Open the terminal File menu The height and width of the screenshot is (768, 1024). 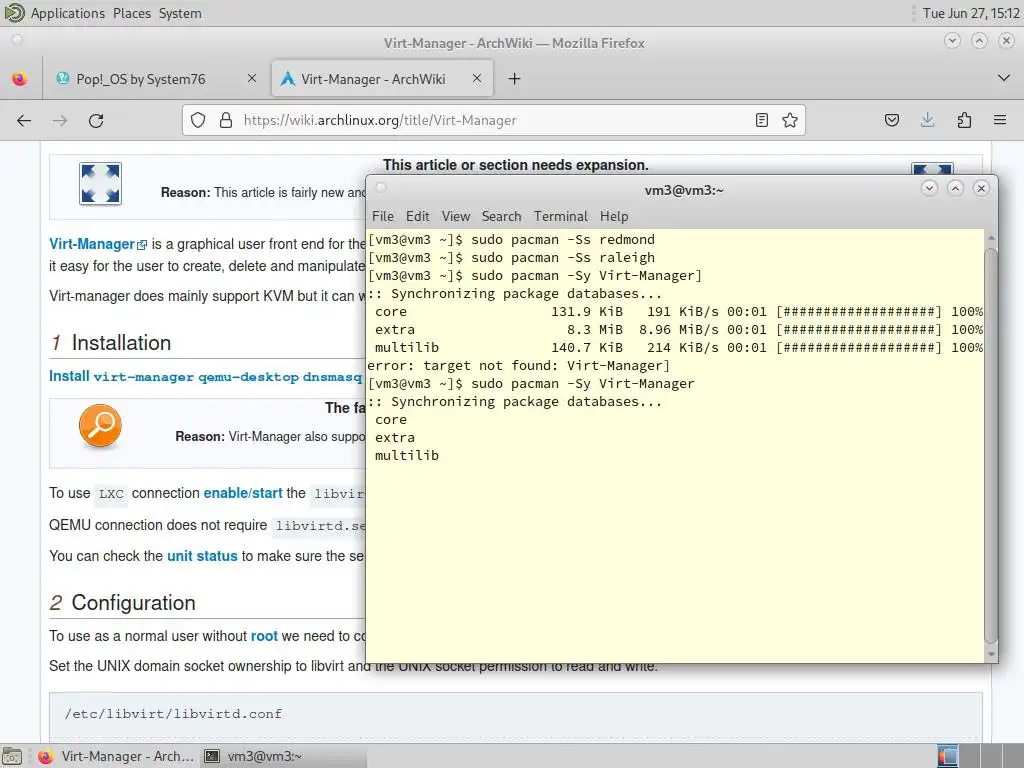[x=383, y=216]
